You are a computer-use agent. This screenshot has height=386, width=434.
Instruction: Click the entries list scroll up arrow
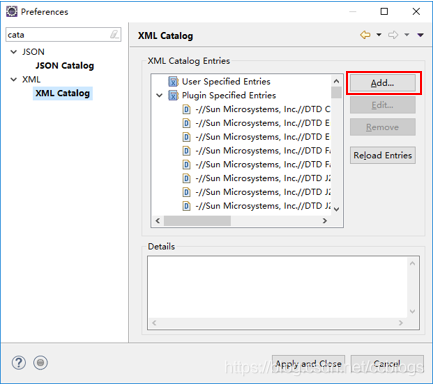click(x=337, y=81)
